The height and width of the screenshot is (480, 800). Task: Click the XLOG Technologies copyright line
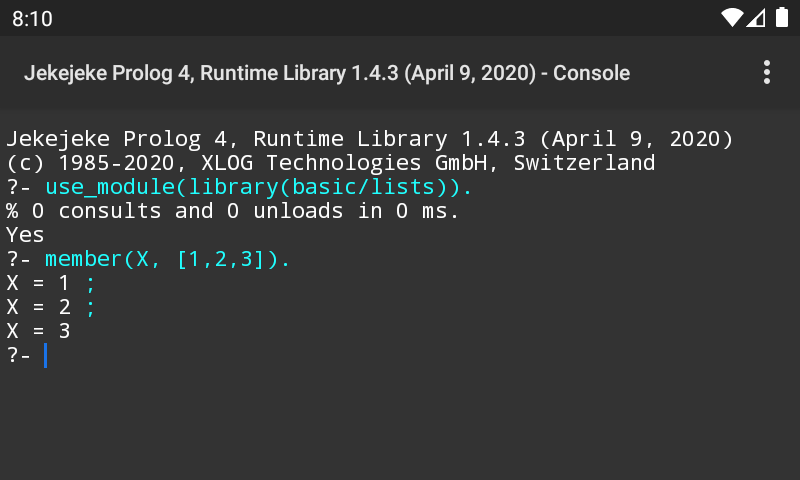click(331, 163)
